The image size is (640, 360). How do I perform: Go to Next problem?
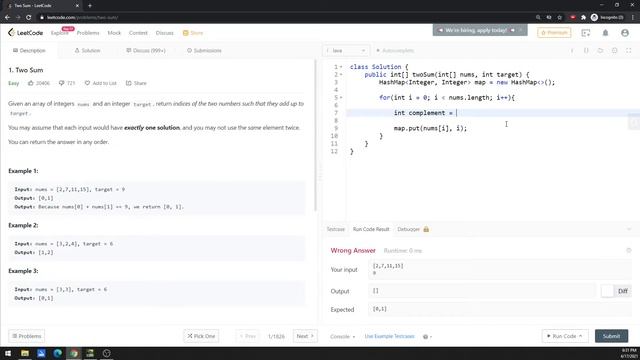click(305, 336)
